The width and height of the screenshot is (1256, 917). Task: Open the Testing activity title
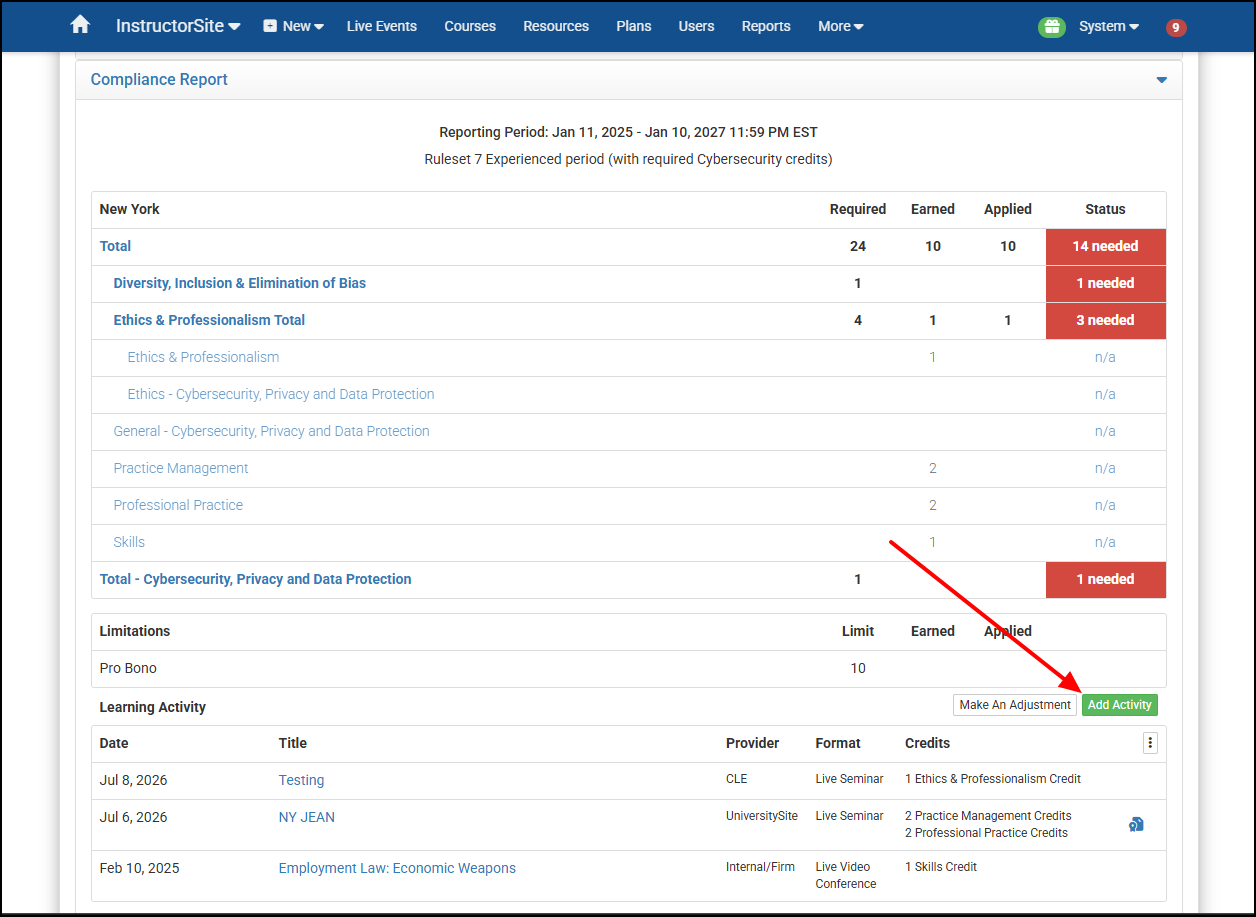click(x=301, y=780)
